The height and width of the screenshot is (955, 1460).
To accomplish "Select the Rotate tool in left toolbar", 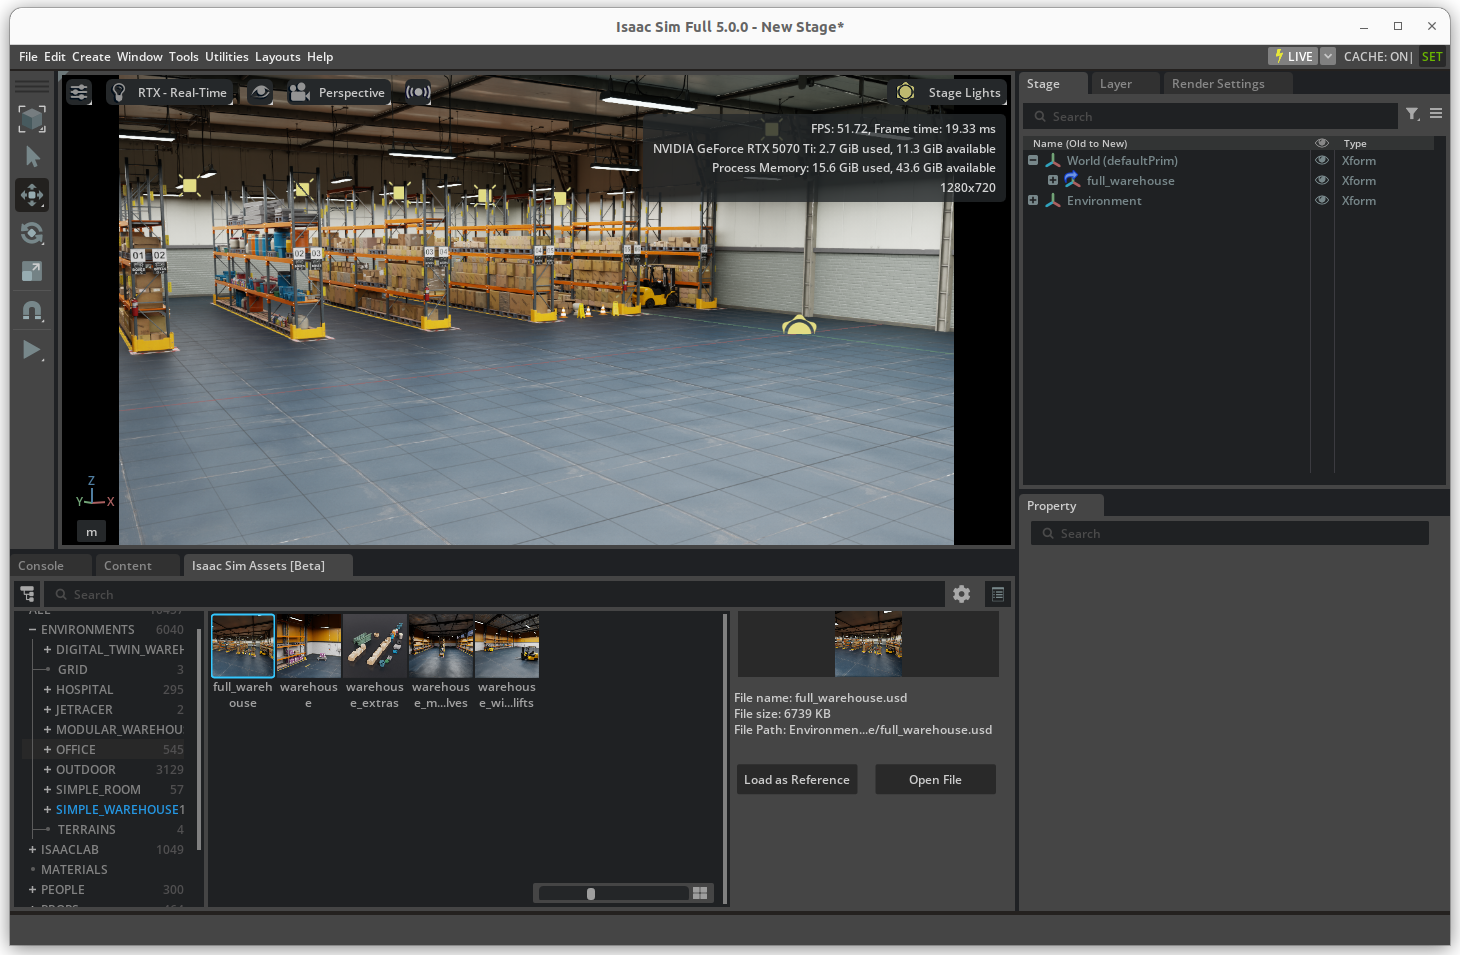I will click(32, 233).
